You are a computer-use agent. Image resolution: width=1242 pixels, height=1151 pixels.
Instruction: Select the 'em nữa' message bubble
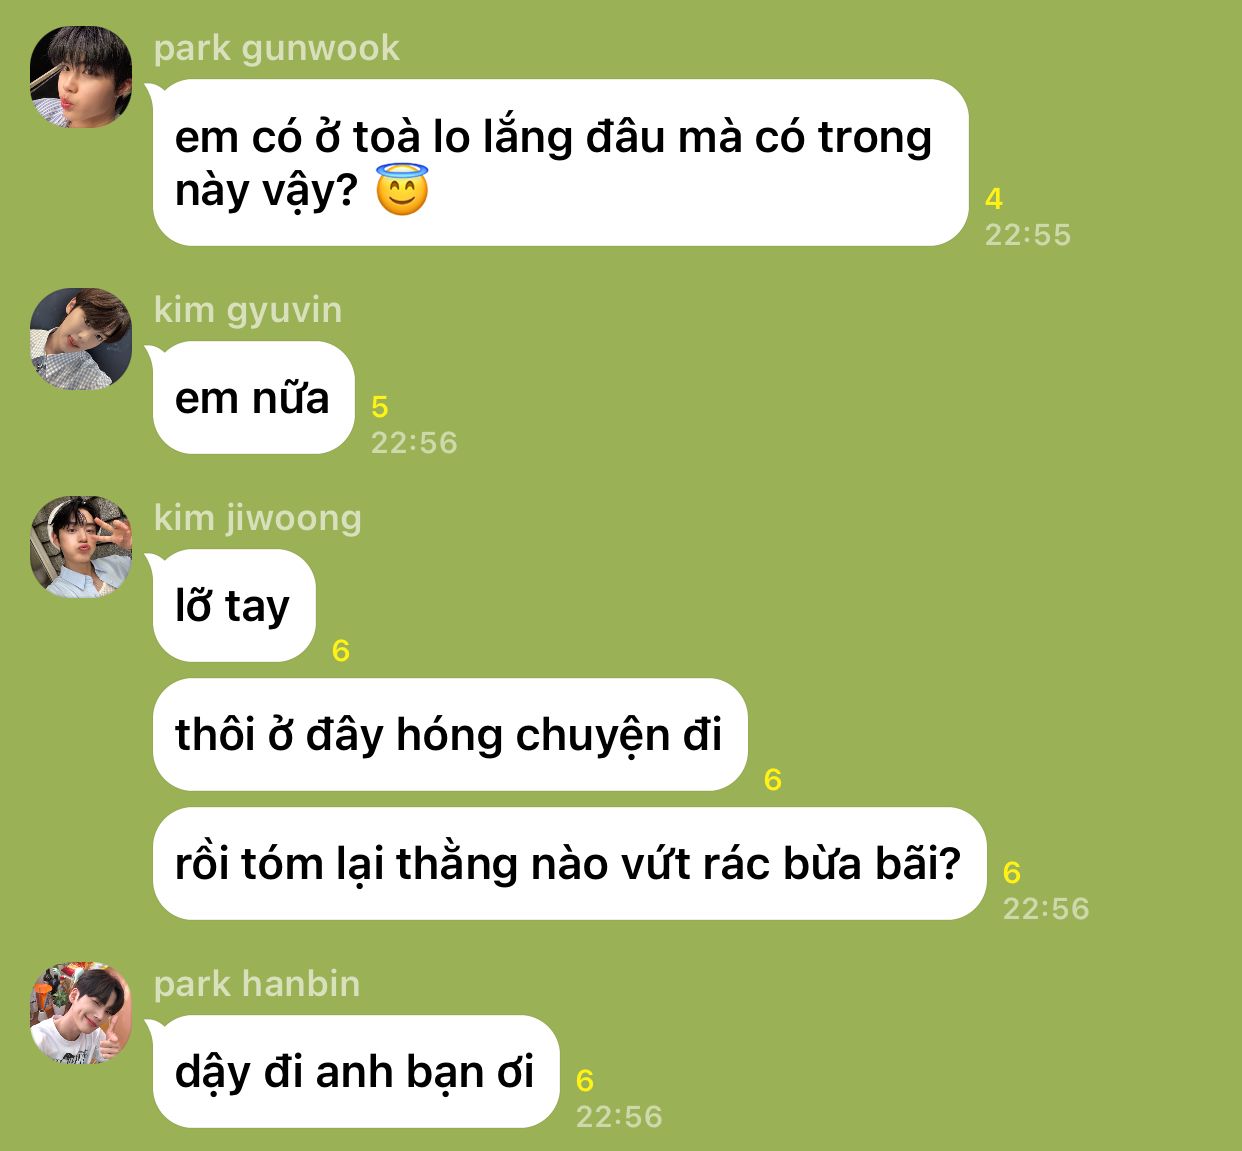point(253,398)
